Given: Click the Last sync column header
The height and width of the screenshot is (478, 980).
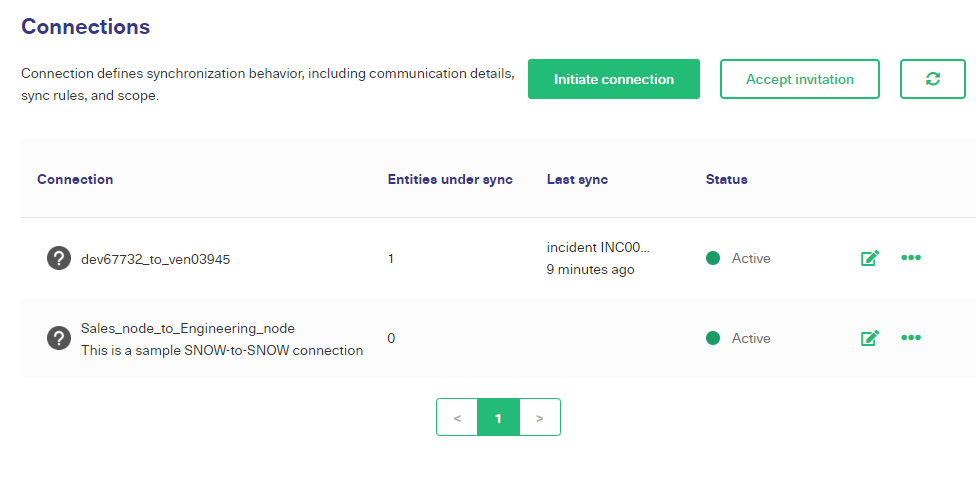Looking at the screenshot, I should (x=578, y=179).
